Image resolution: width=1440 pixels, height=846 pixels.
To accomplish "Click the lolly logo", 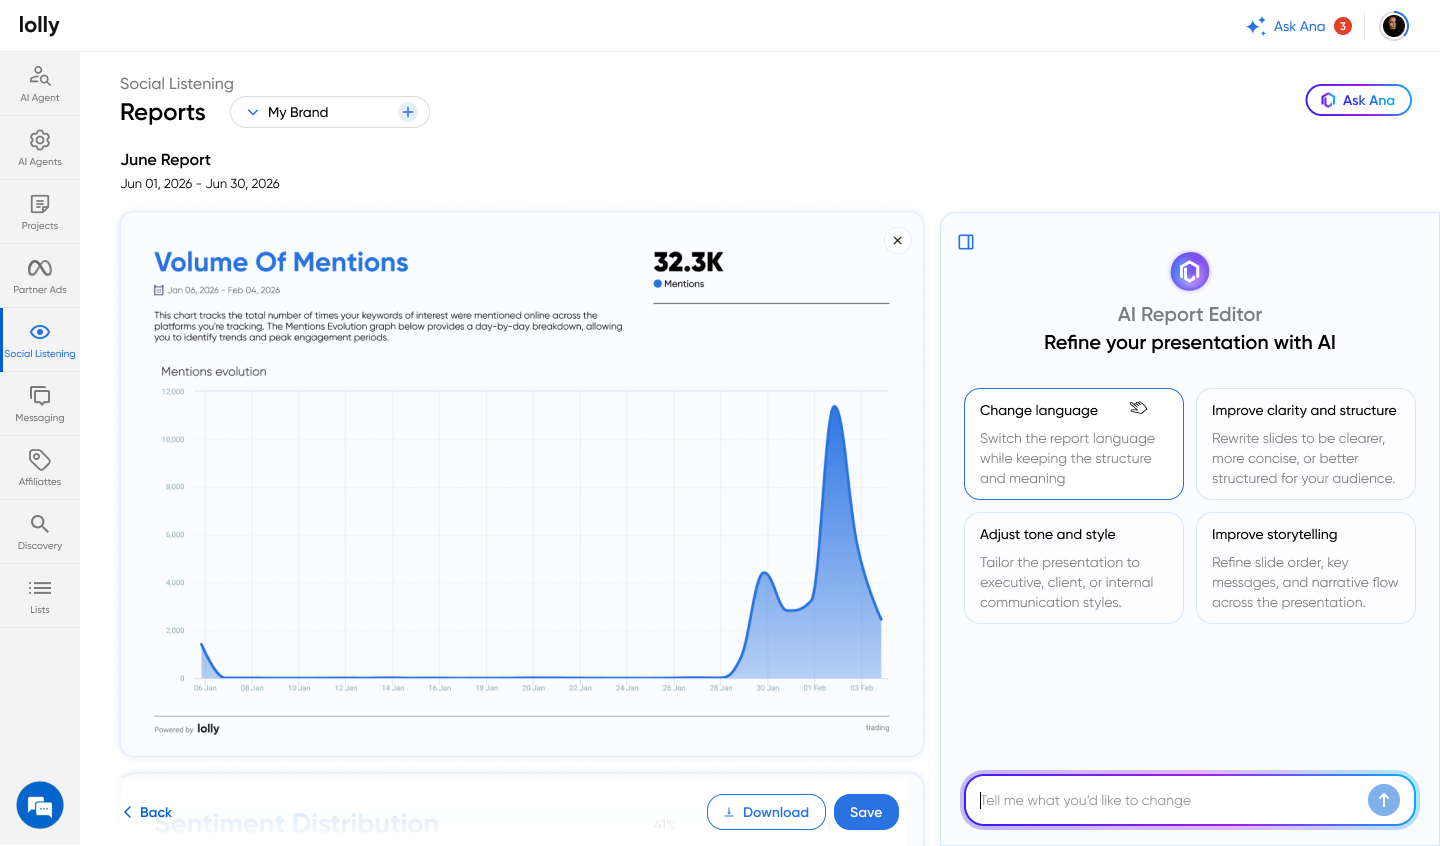I will 39,25.
